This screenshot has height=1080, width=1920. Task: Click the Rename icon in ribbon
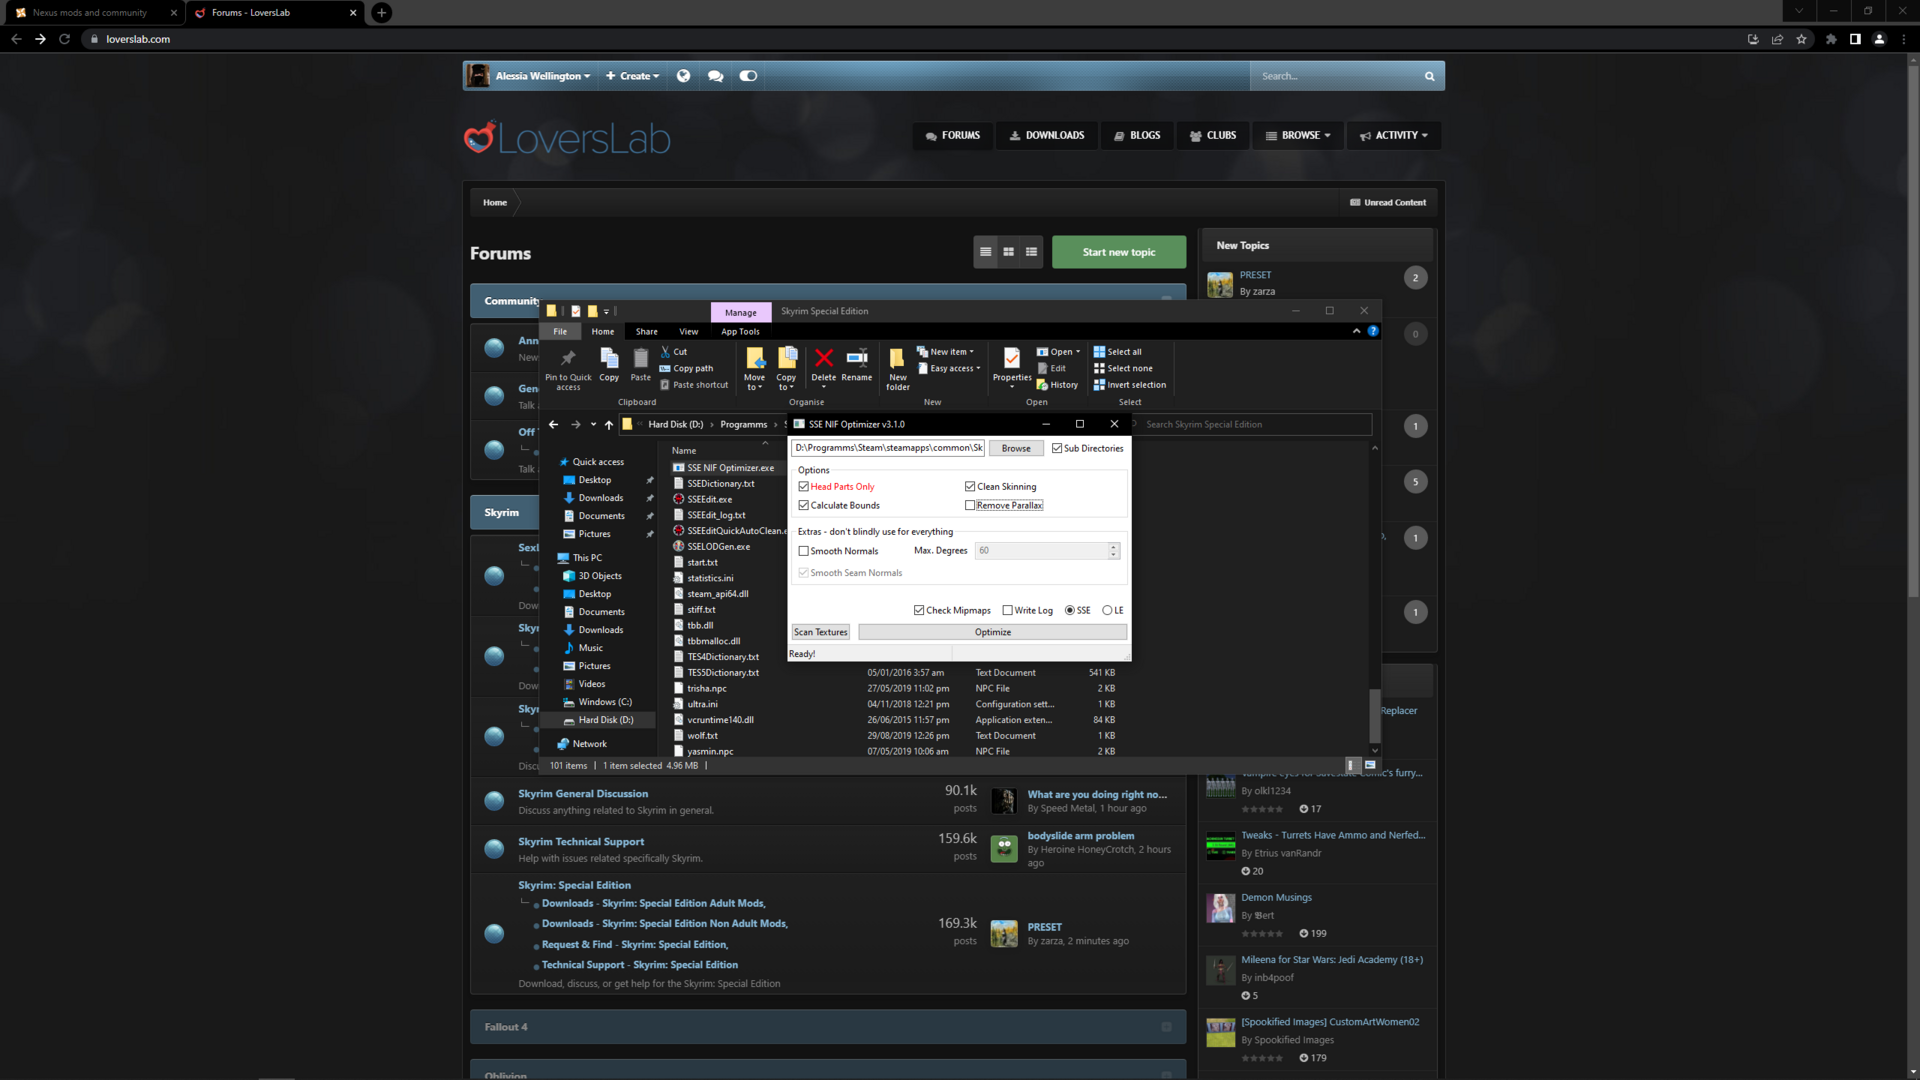[857, 358]
